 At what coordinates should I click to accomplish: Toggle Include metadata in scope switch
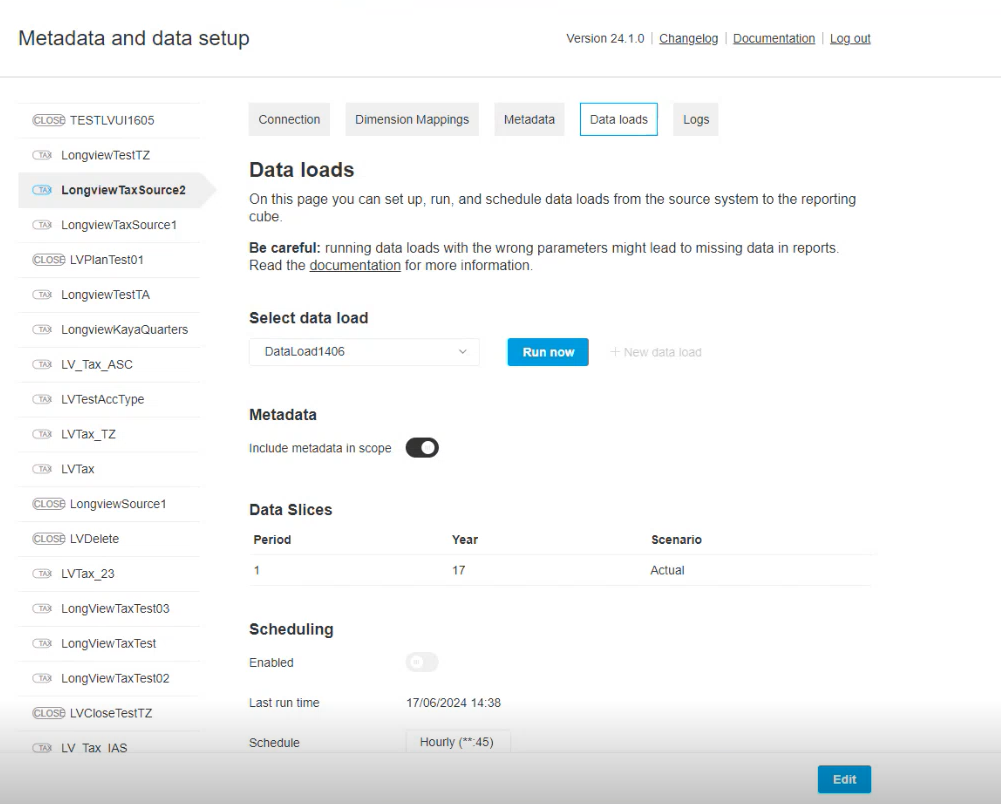422,448
